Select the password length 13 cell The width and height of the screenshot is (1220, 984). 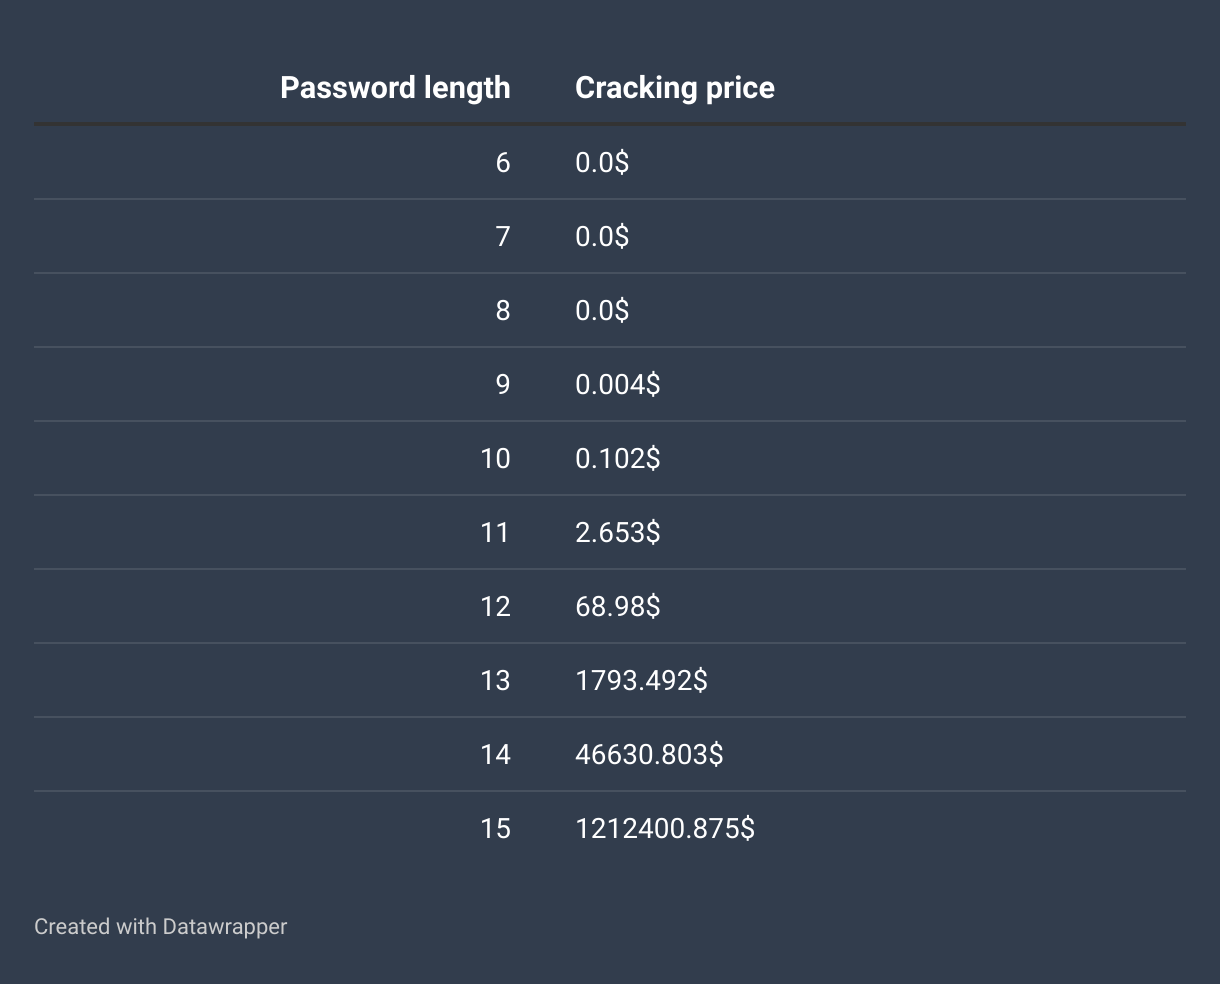[495, 681]
